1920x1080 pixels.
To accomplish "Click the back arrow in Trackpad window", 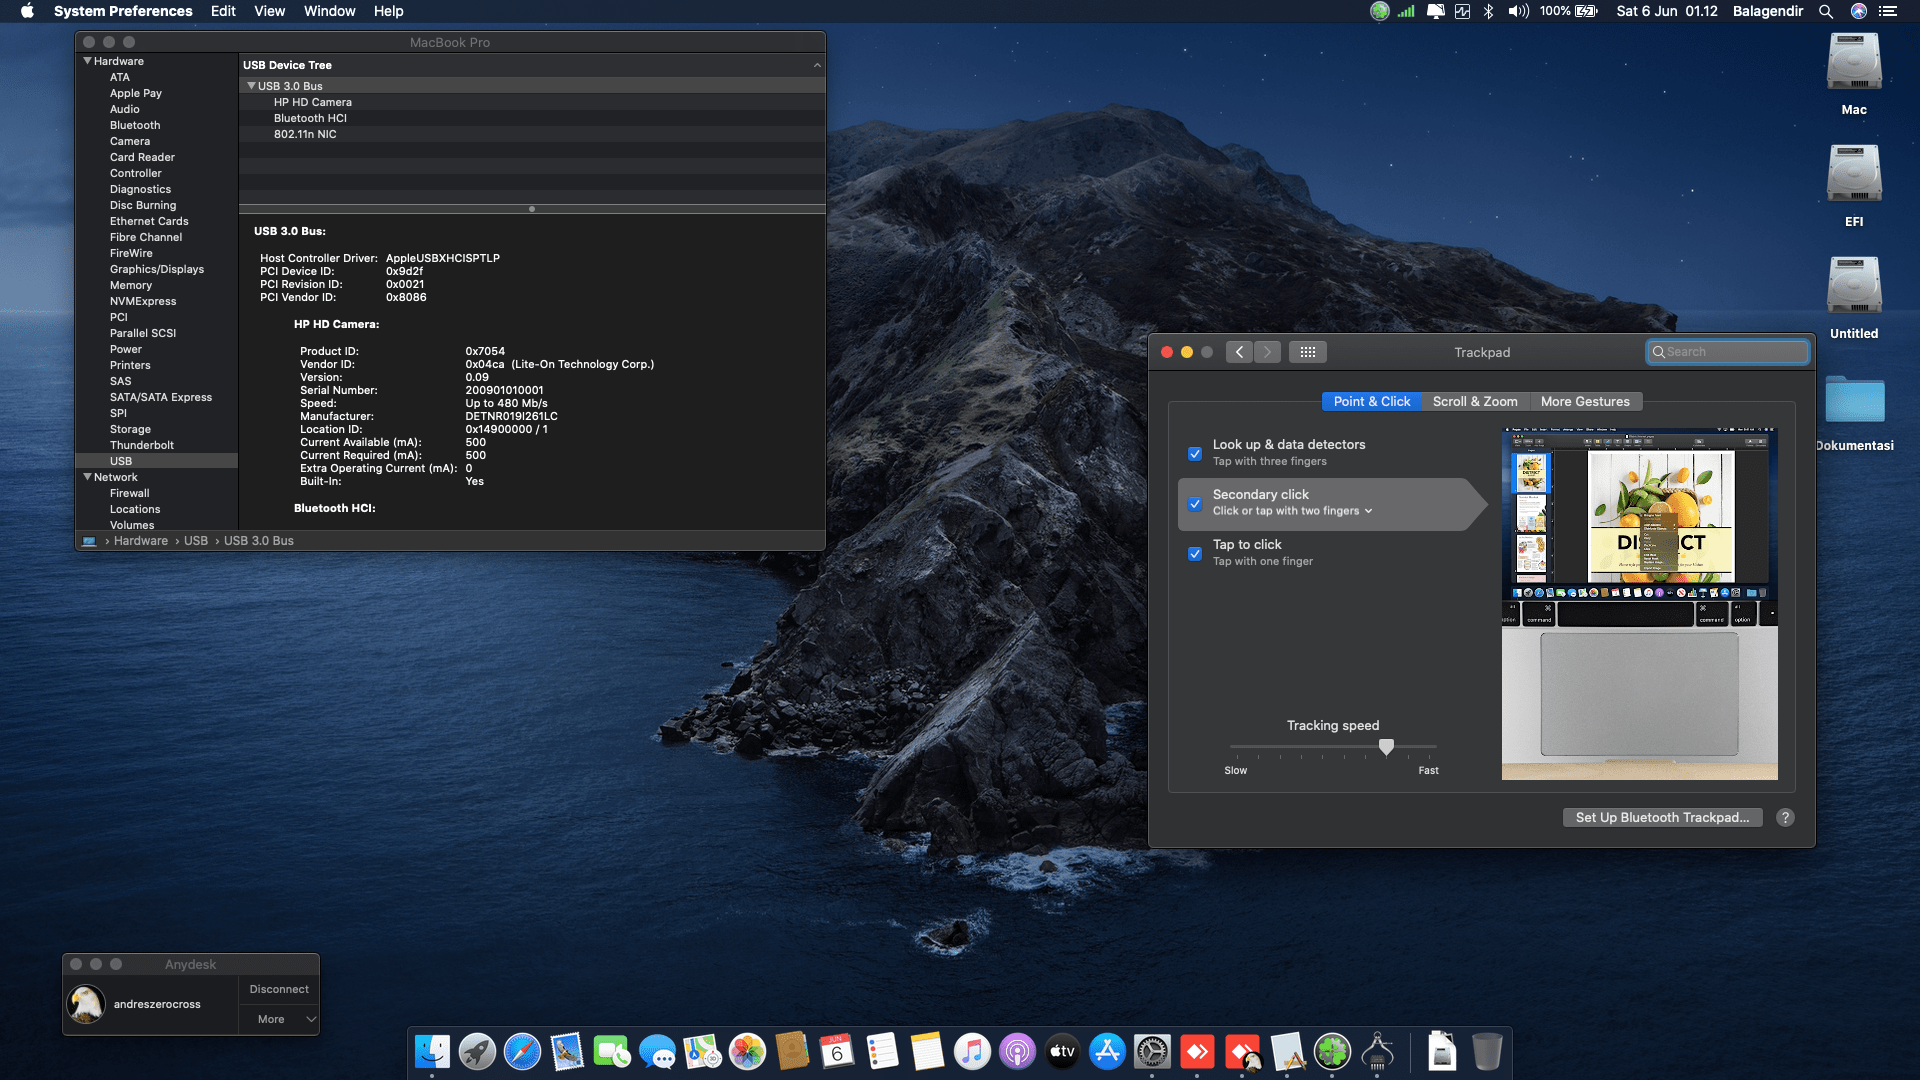I will pos(1239,352).
